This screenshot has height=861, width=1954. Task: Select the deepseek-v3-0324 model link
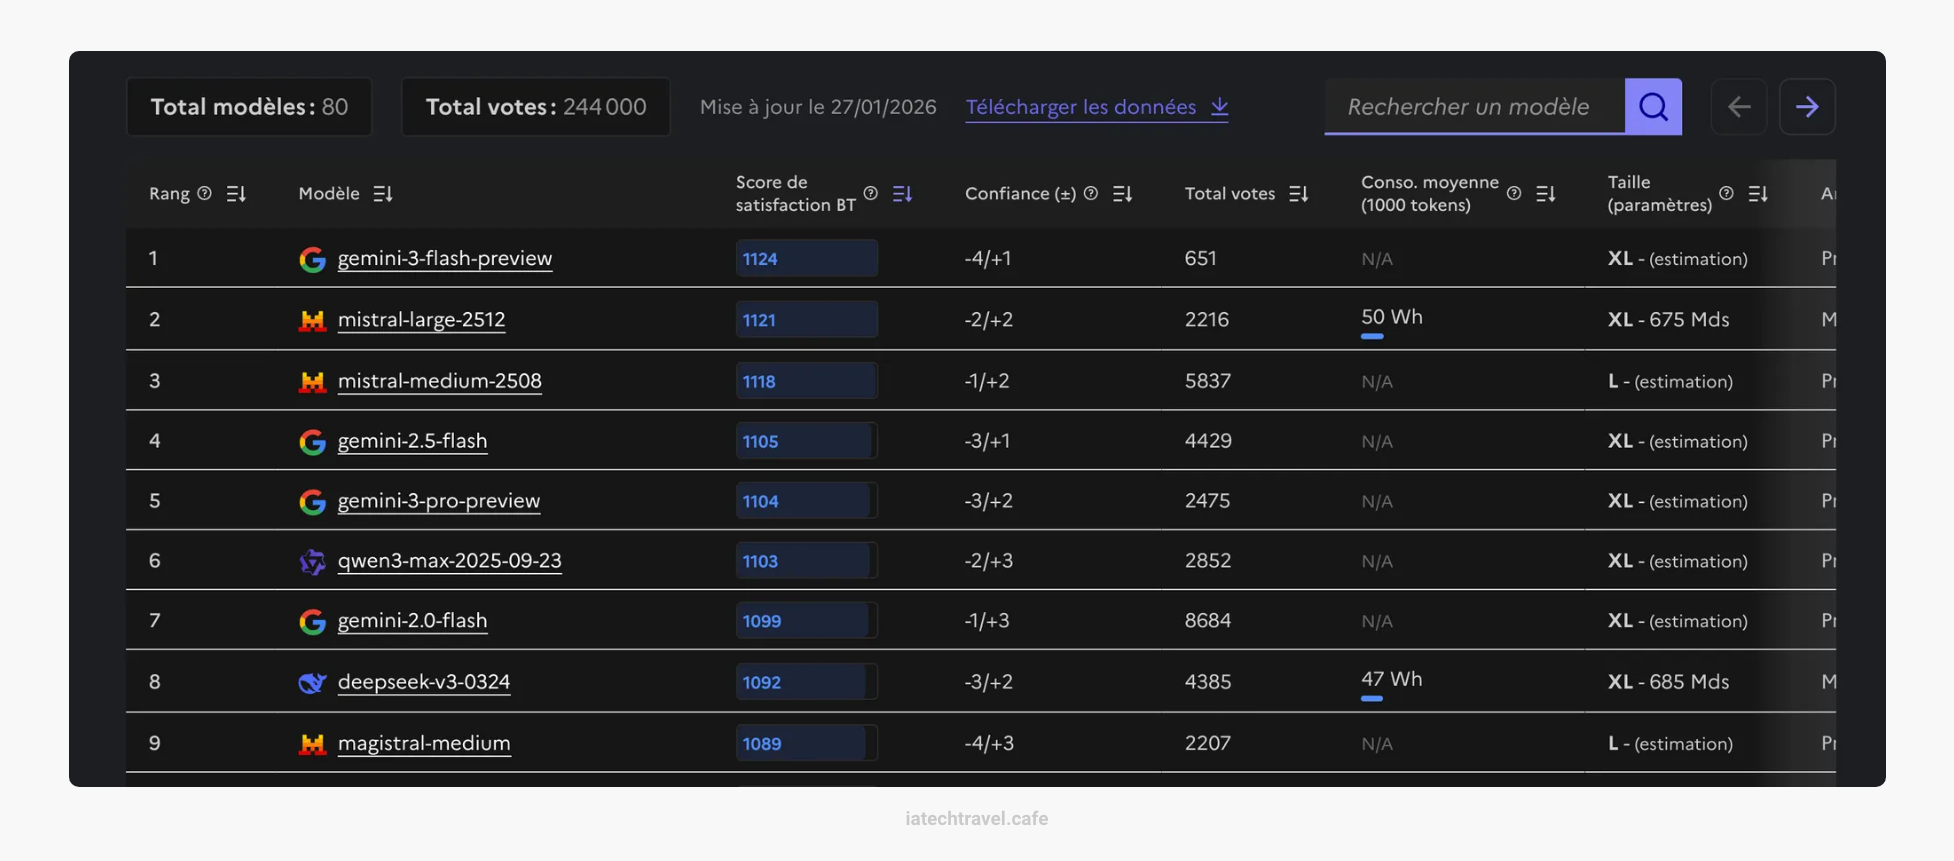[x=423, y=682]
